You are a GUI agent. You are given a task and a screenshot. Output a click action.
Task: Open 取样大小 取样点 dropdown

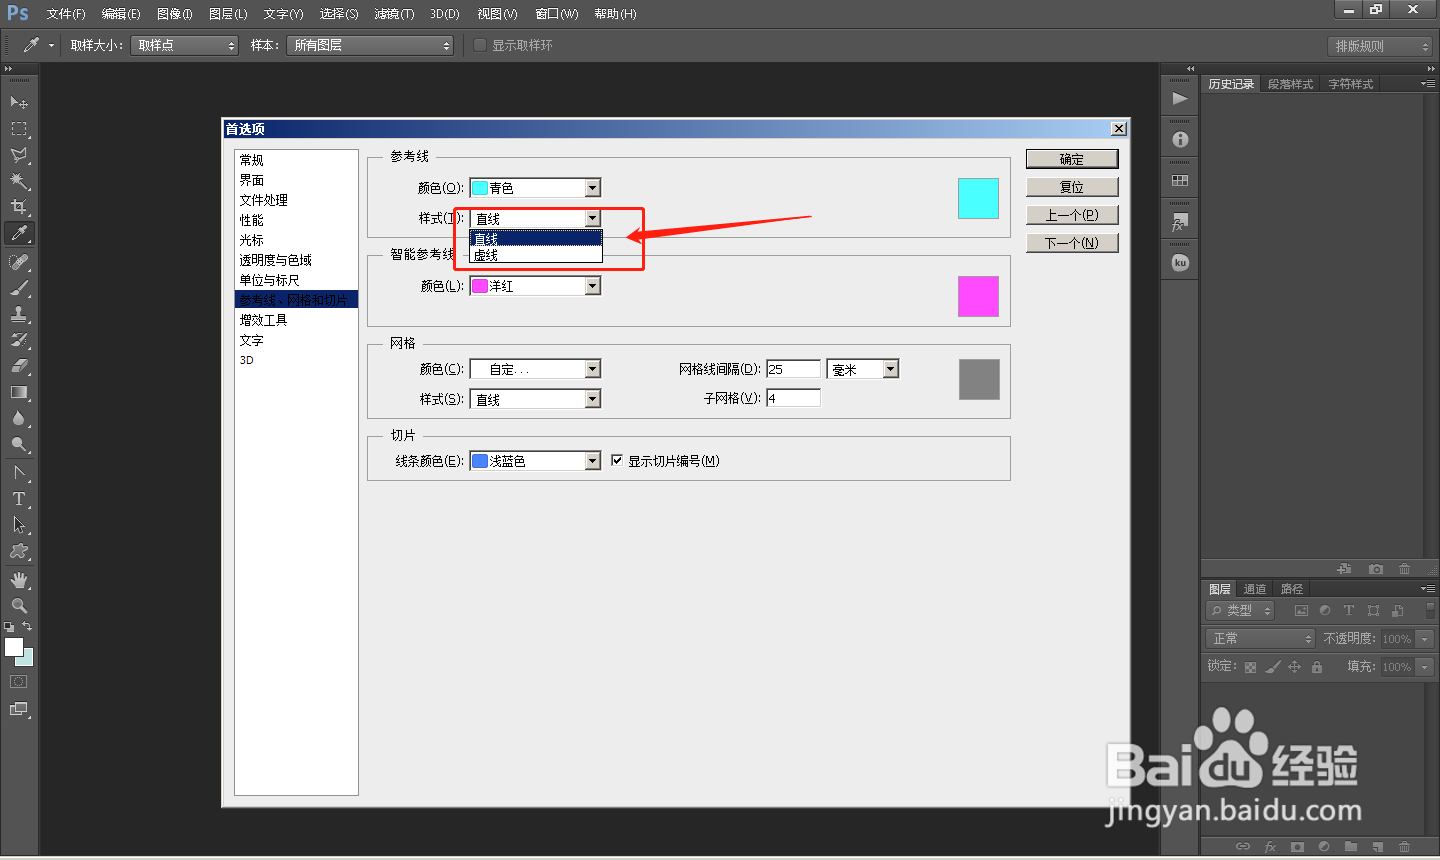coord(185,45)
